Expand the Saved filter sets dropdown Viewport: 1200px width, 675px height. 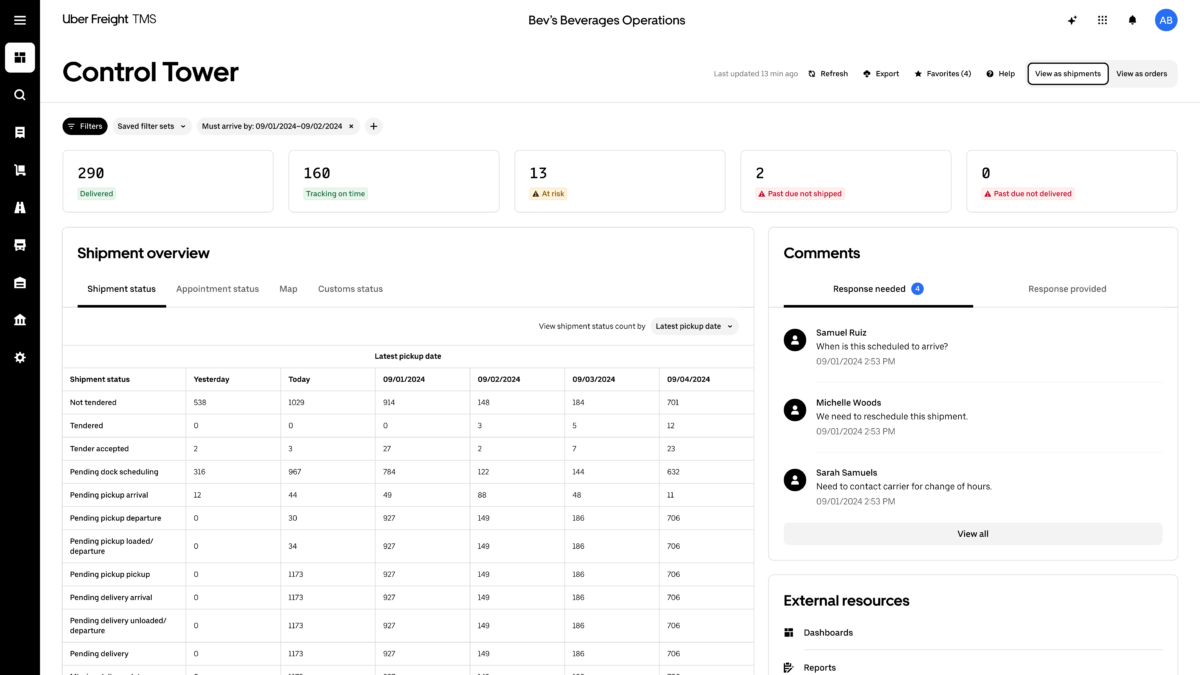click(x=152, y=126)
